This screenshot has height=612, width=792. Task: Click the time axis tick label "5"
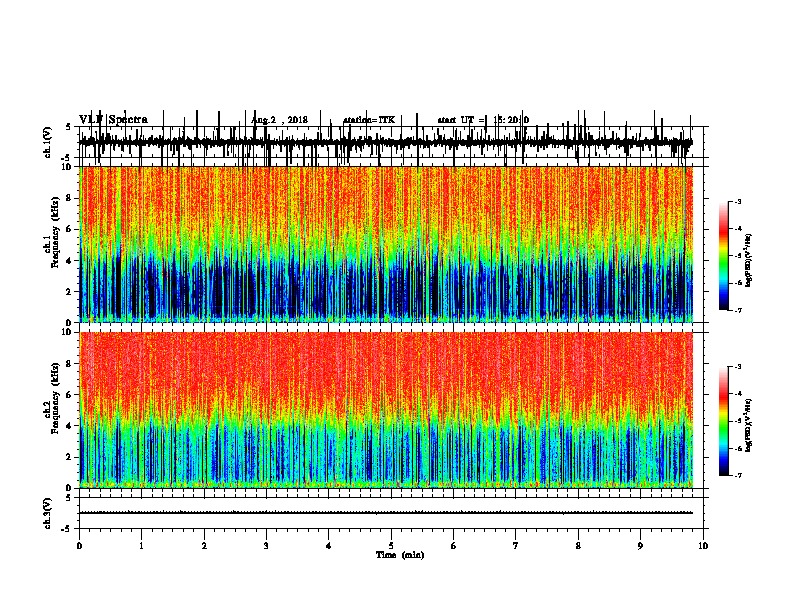(391, 546)
